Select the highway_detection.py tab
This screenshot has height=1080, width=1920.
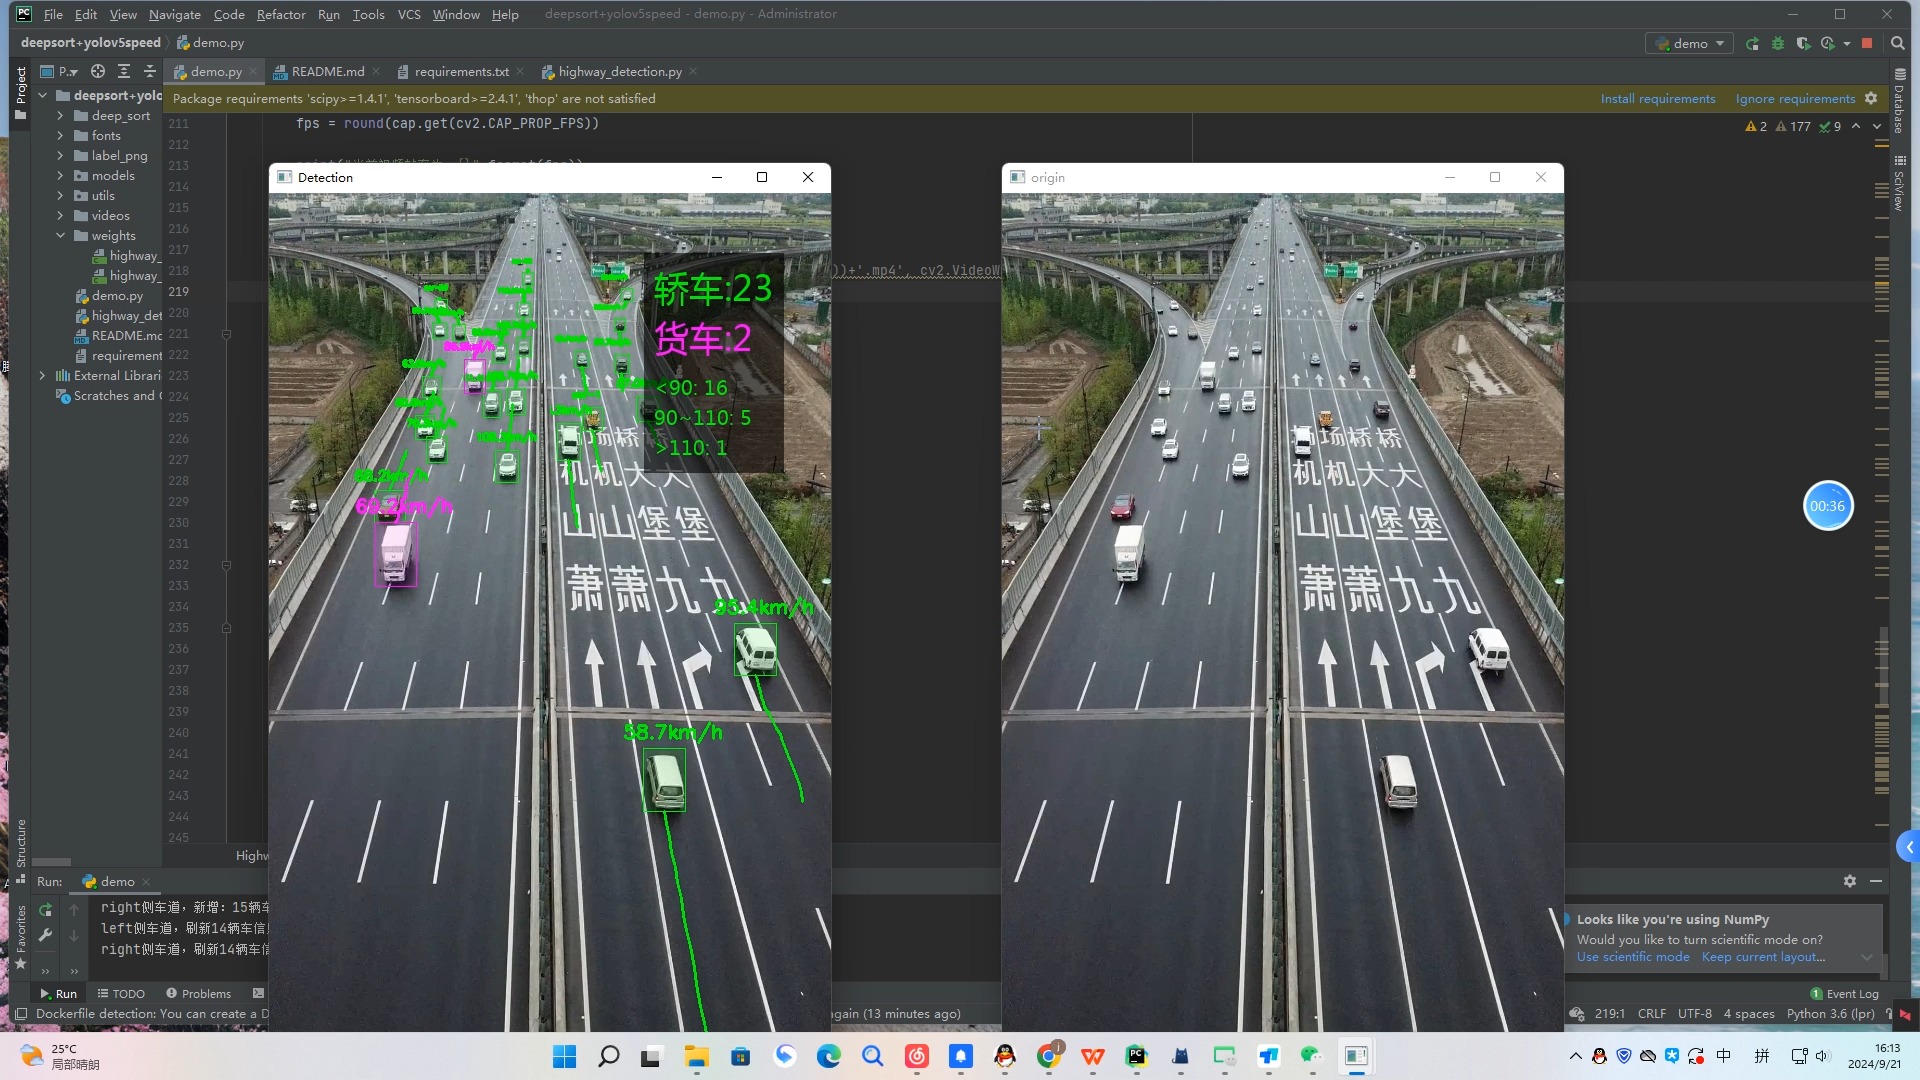[620, 71]
